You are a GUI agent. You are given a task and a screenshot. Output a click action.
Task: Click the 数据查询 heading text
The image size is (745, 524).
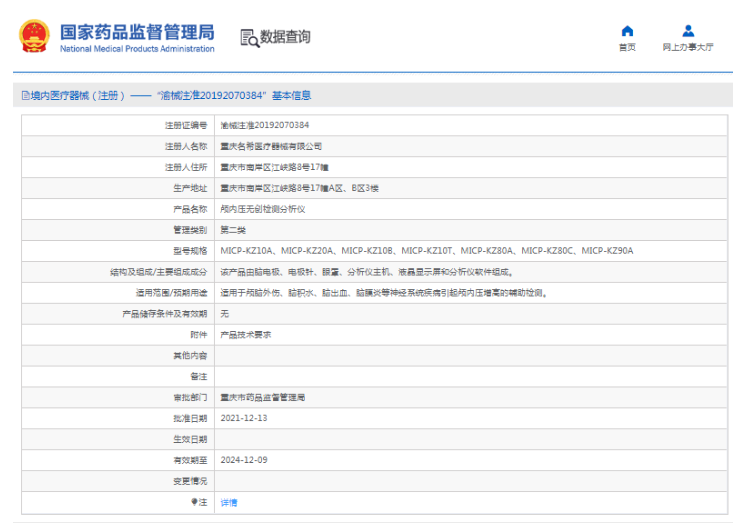pos(285,37)
